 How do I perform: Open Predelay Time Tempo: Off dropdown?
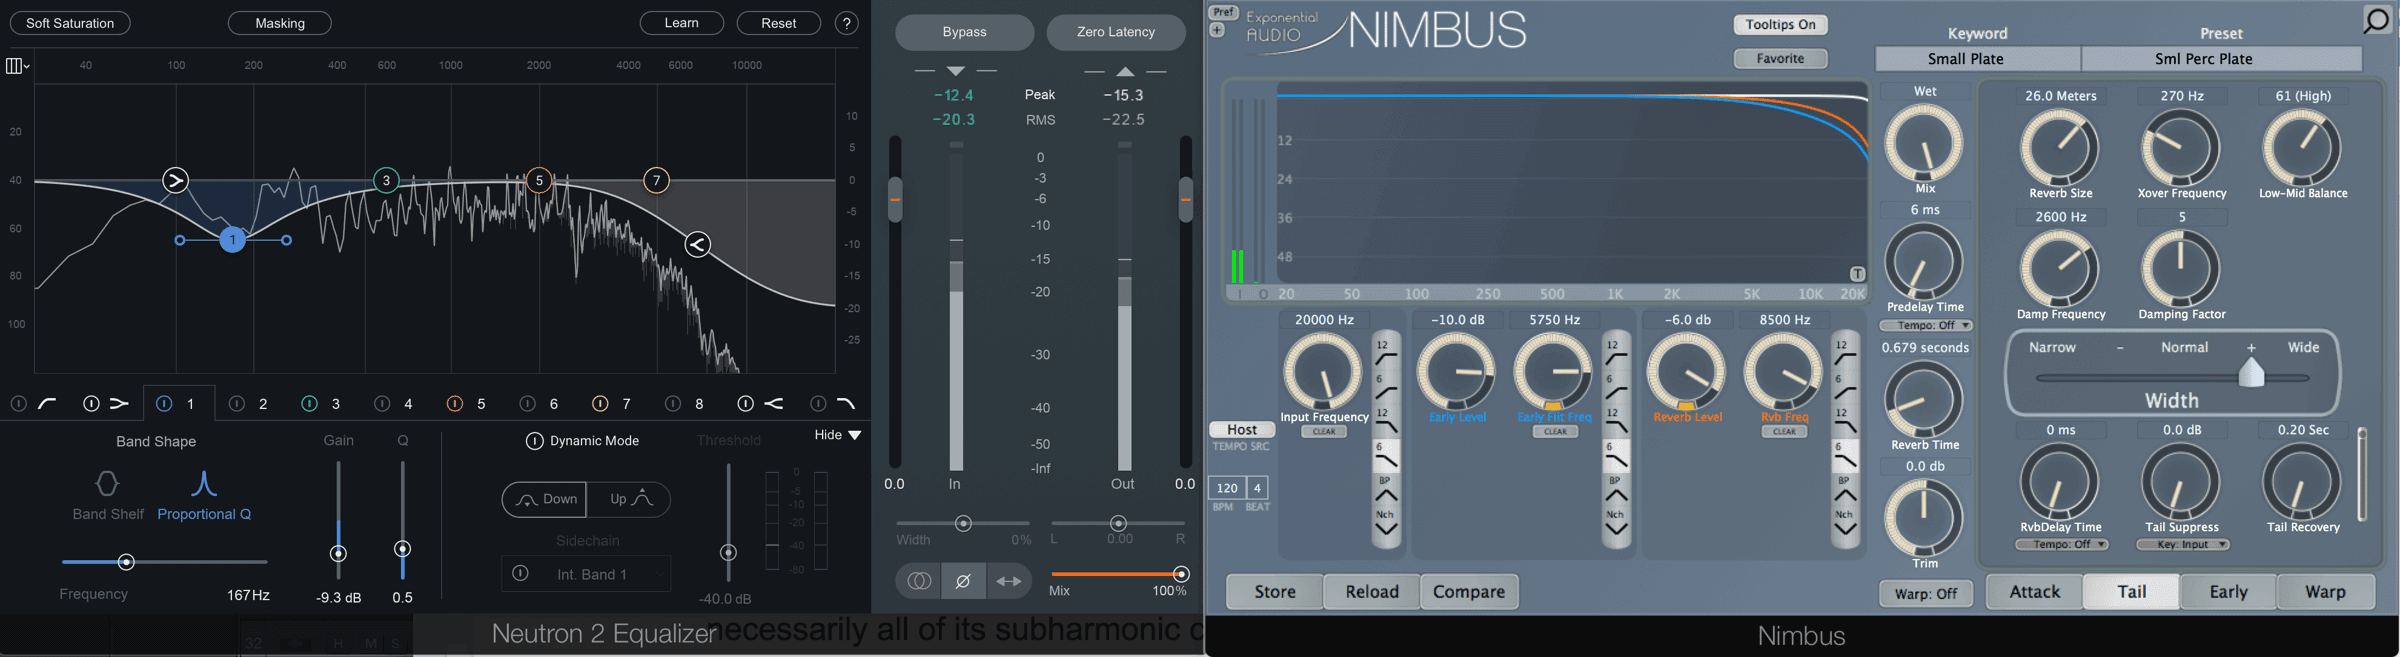1925,326
